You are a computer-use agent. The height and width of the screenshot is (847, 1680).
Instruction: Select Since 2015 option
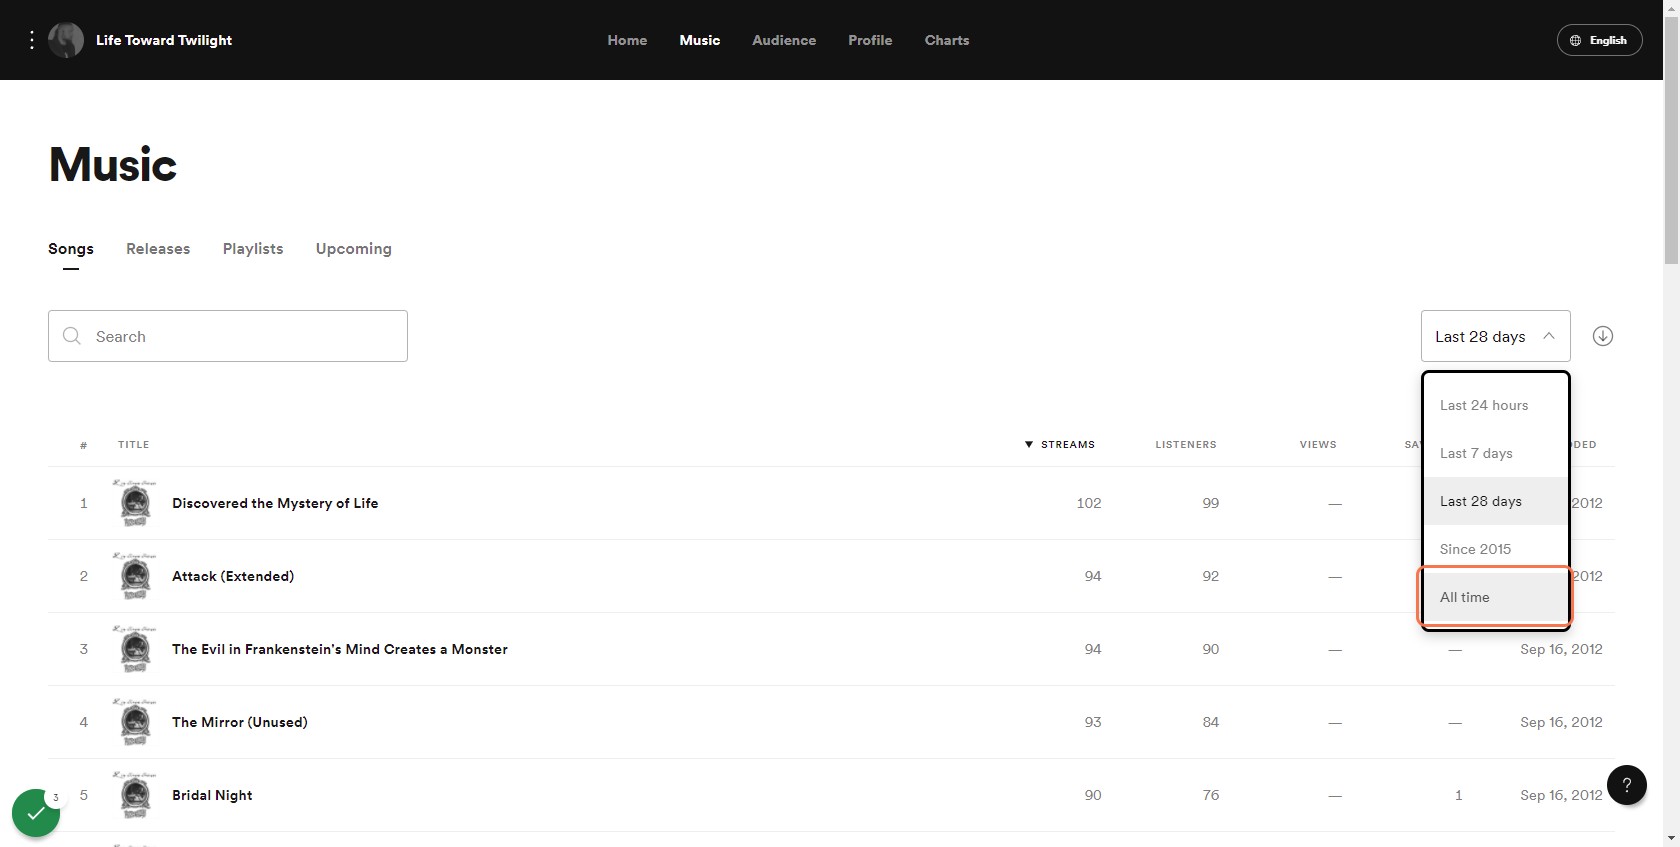click(x=1496, y=549)
